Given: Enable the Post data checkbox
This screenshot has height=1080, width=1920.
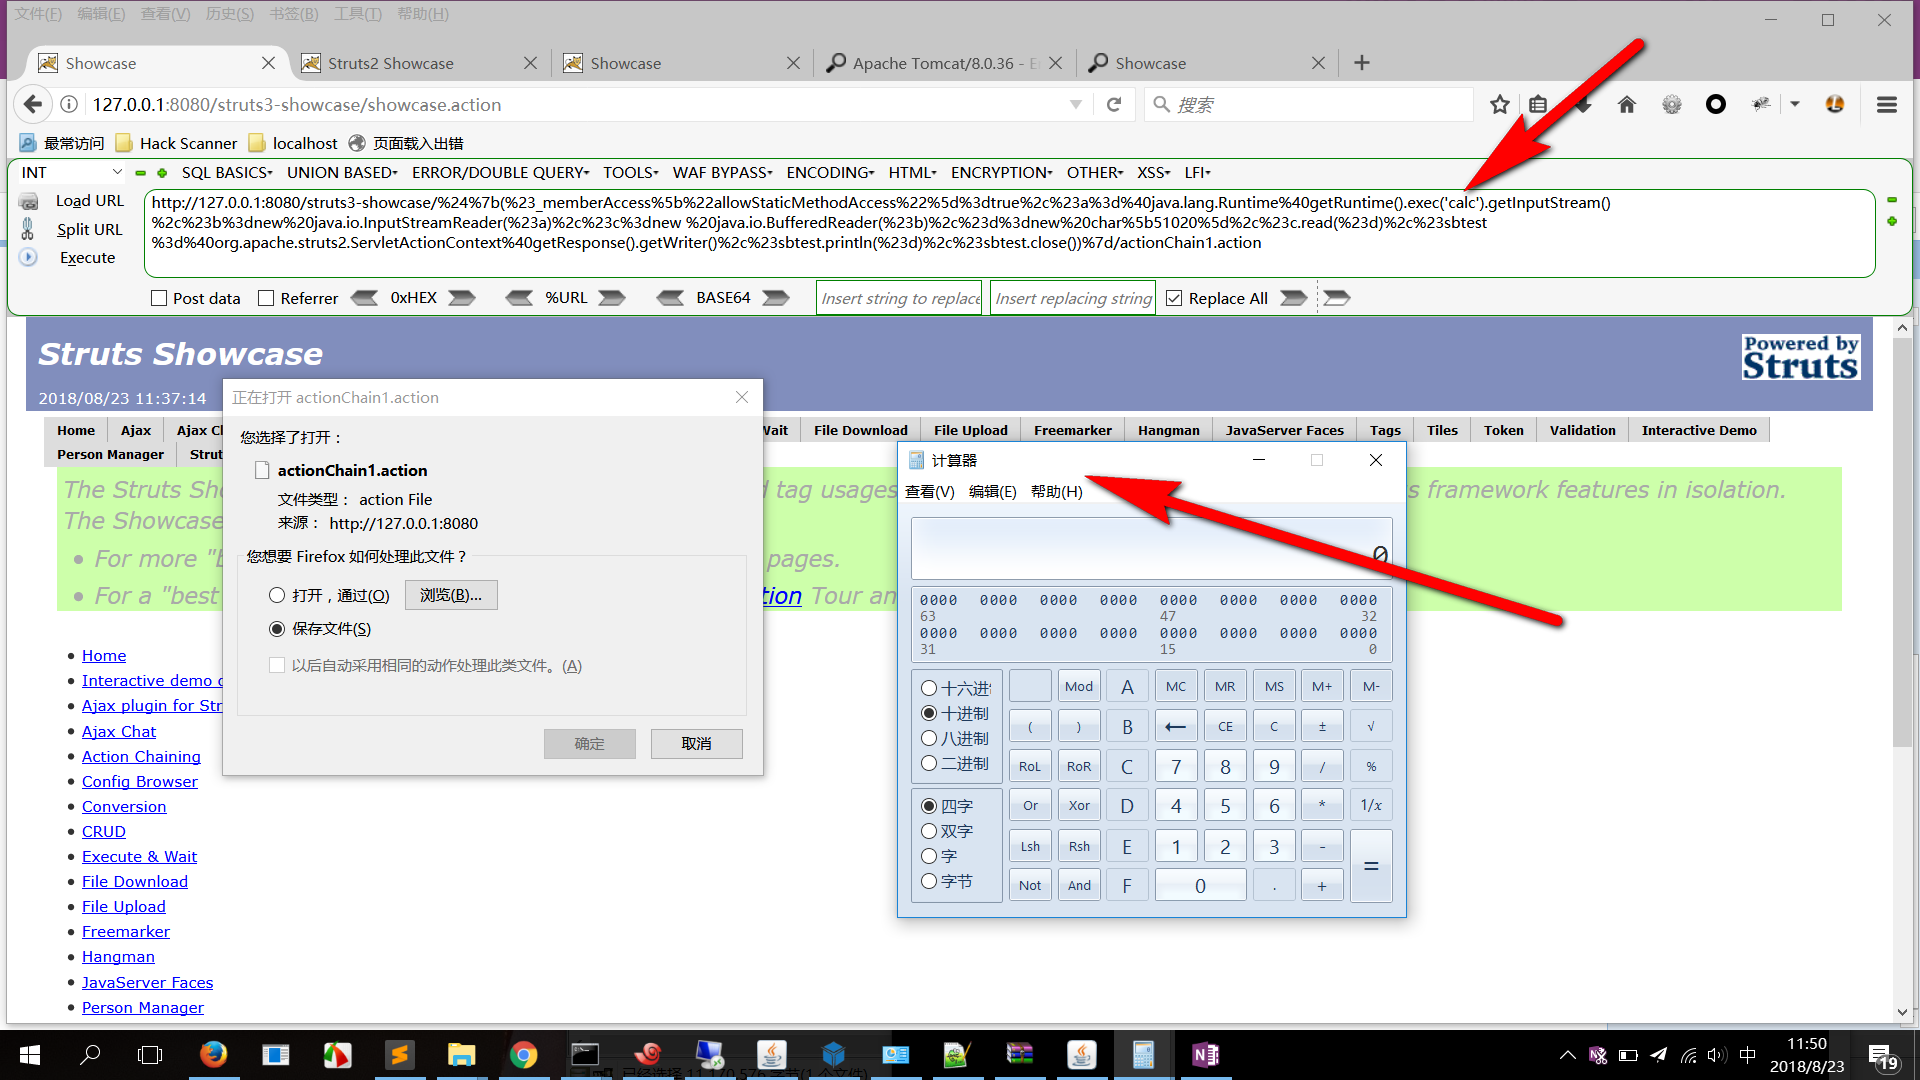Looking at the screenshot, I should point(159,298).
